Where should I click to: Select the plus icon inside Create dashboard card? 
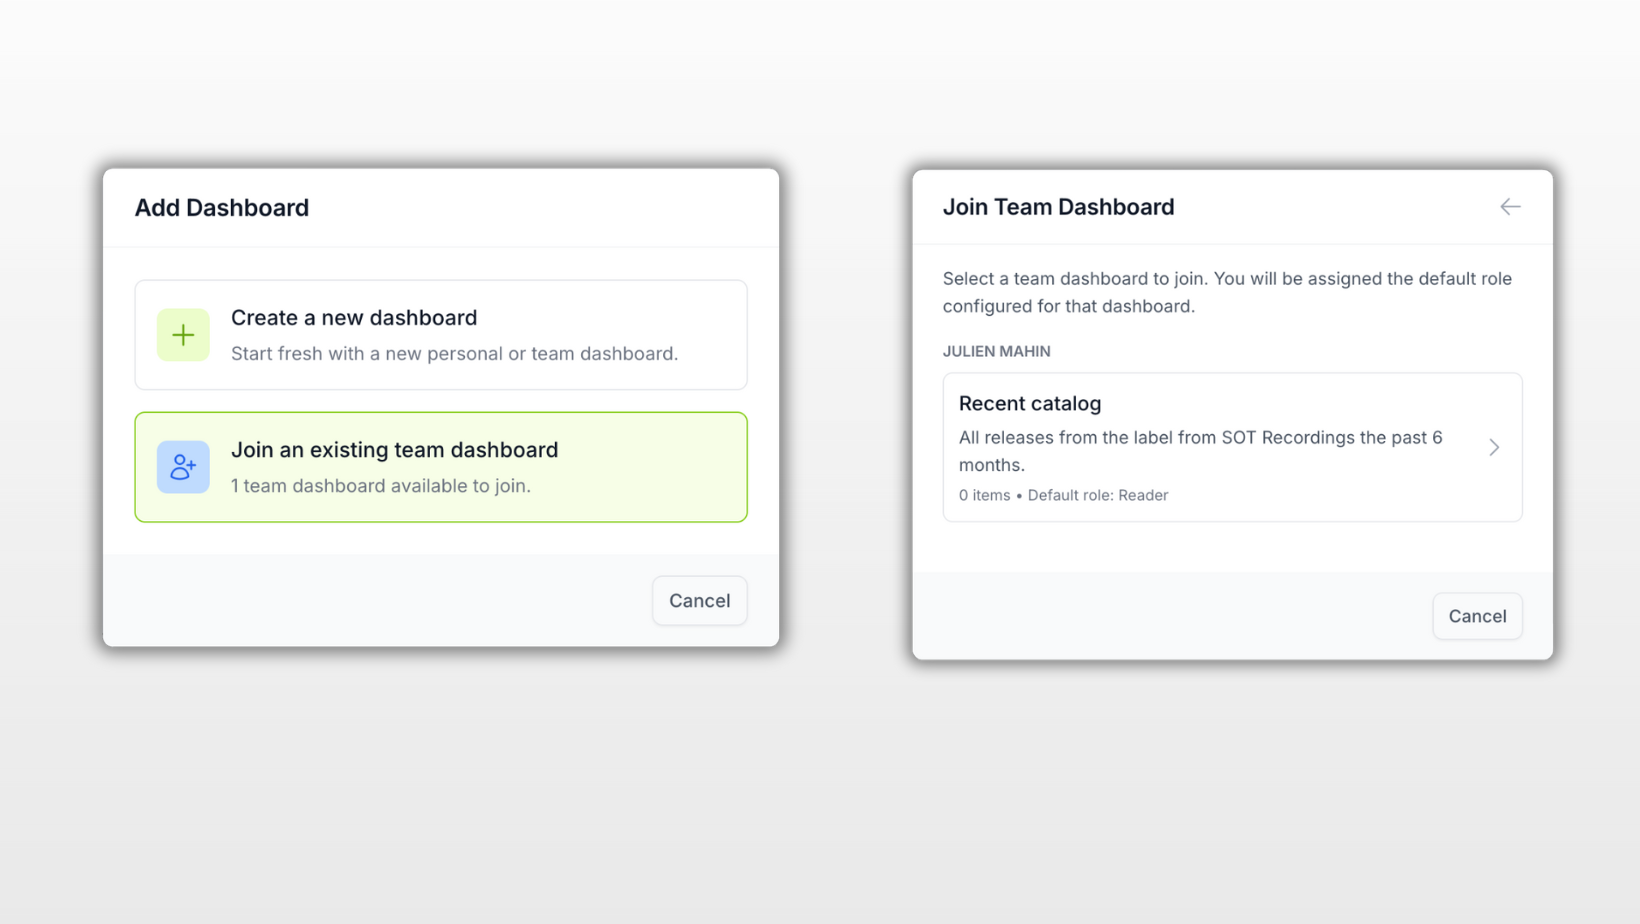tap(183, 335)
